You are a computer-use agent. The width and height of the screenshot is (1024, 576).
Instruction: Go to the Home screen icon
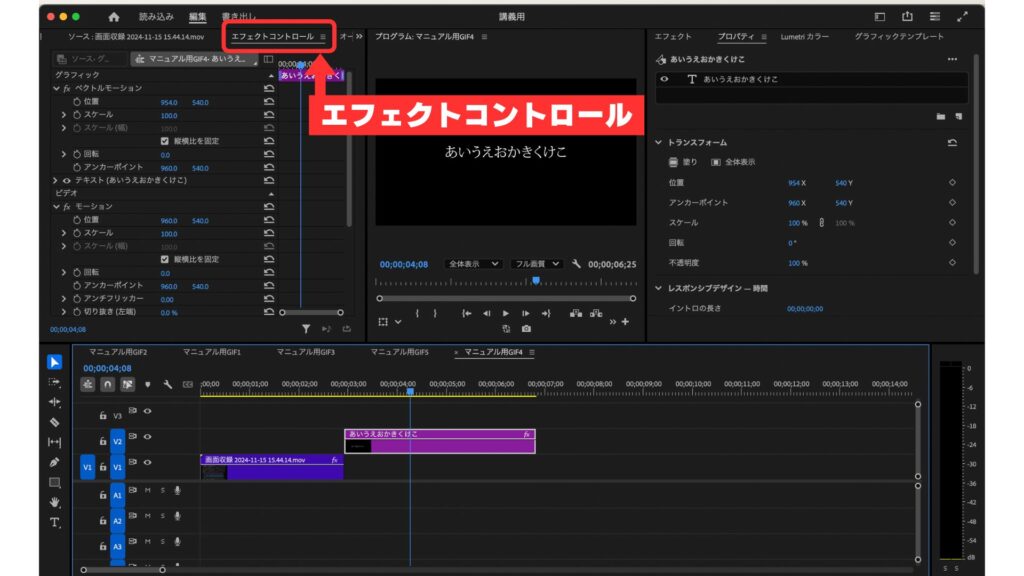coord(114,17)
